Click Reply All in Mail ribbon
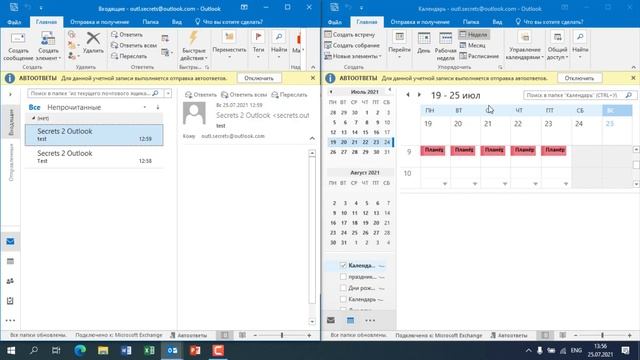 point(134,45)
